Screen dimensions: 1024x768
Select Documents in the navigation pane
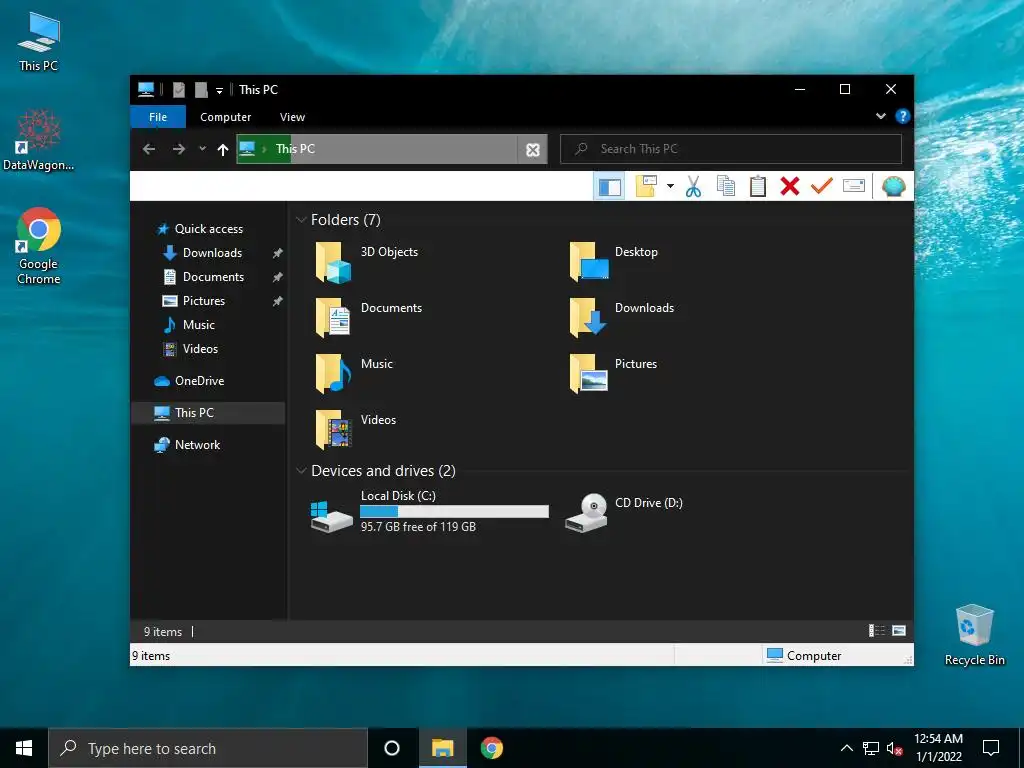pyautogui.click(x=213, y=277)
